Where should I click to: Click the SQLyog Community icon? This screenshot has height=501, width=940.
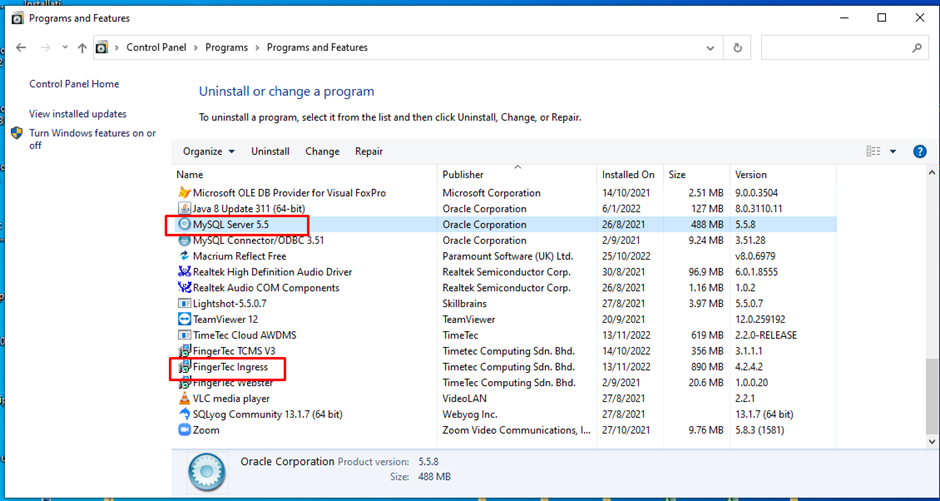coord(184,414)
